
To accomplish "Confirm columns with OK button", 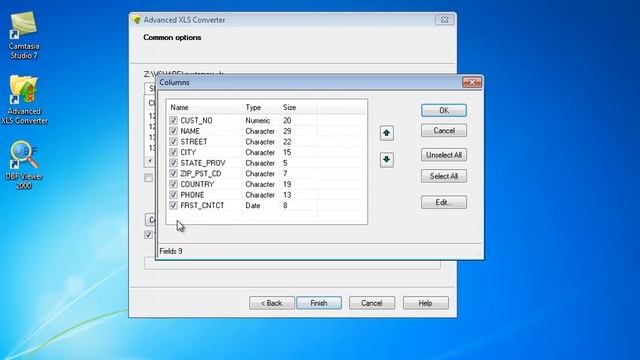I will pyautogui.click(x=444, y=110).
